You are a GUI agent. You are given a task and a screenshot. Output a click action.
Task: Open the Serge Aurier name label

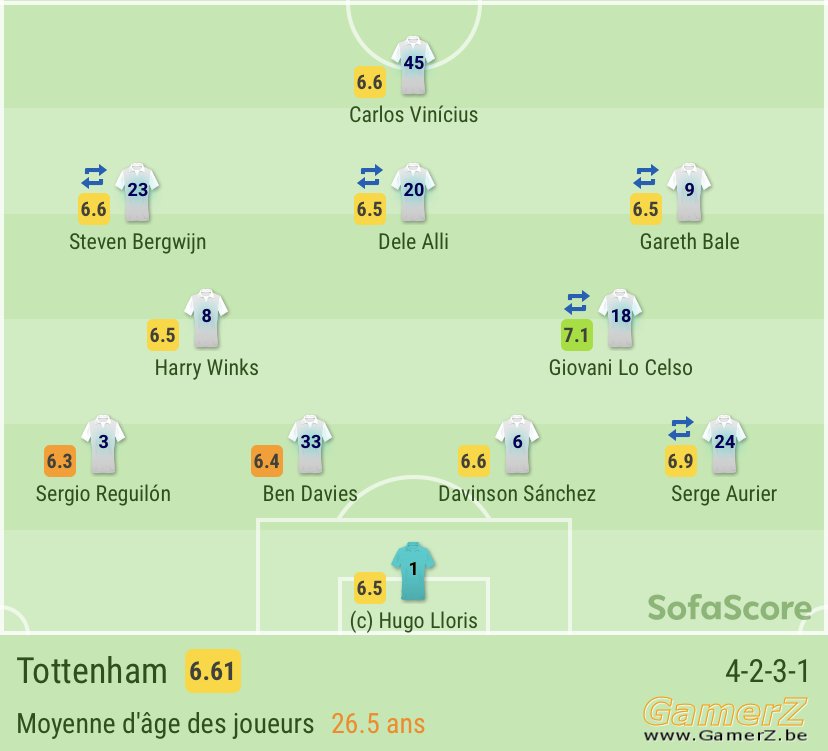pyautogui.click(x=724, y=494)
